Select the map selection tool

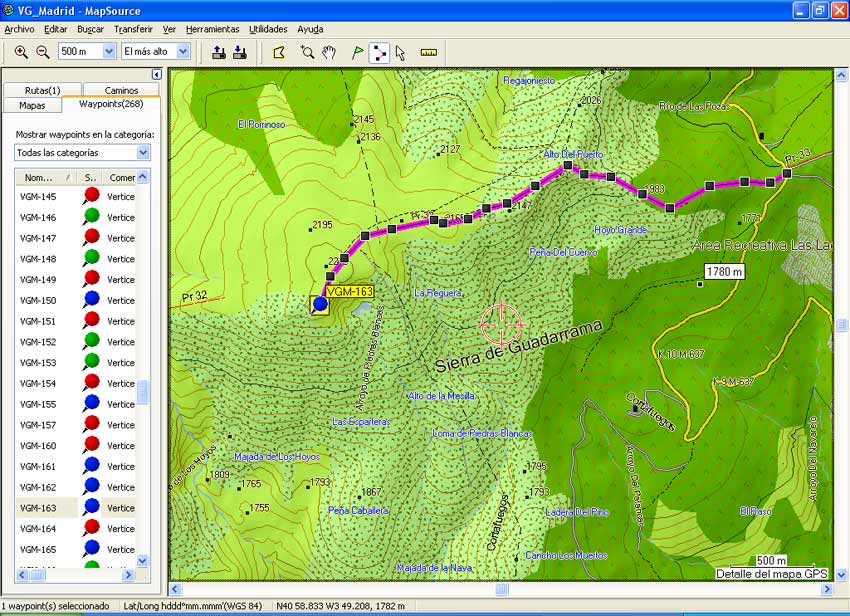(279, 53)
